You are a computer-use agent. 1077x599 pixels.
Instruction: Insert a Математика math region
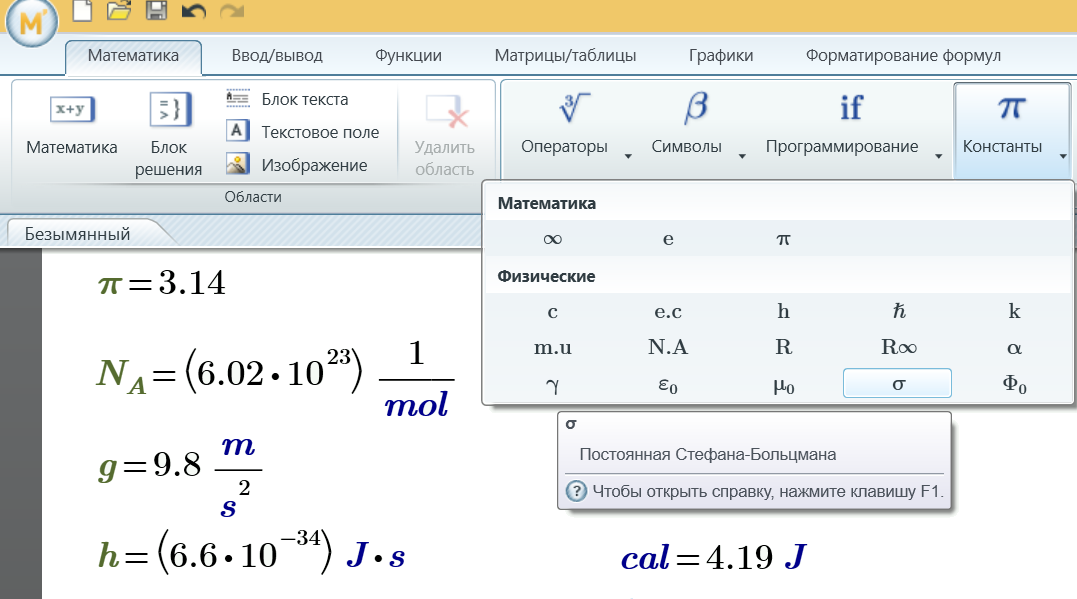71,126
